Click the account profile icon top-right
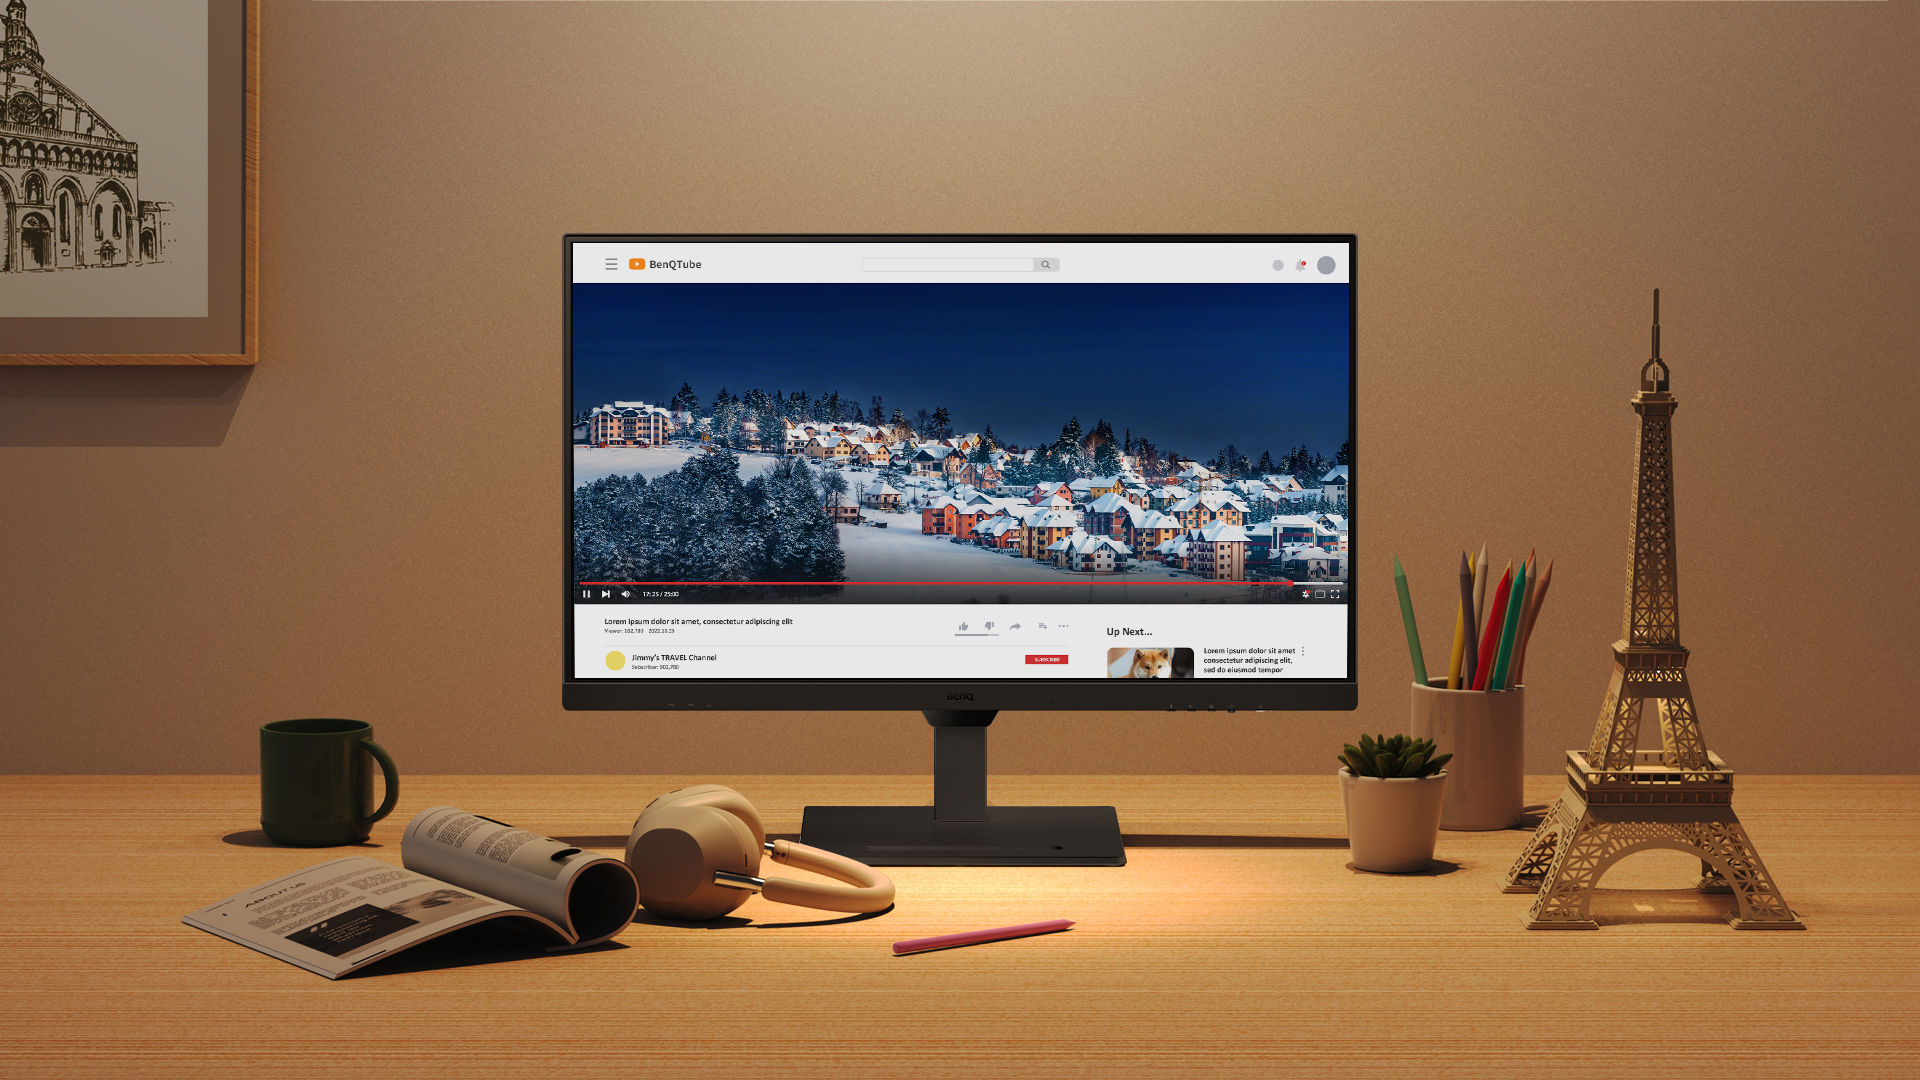Image resolution: width=1920 pixels, height=1080 pixels. (1327, 264)
